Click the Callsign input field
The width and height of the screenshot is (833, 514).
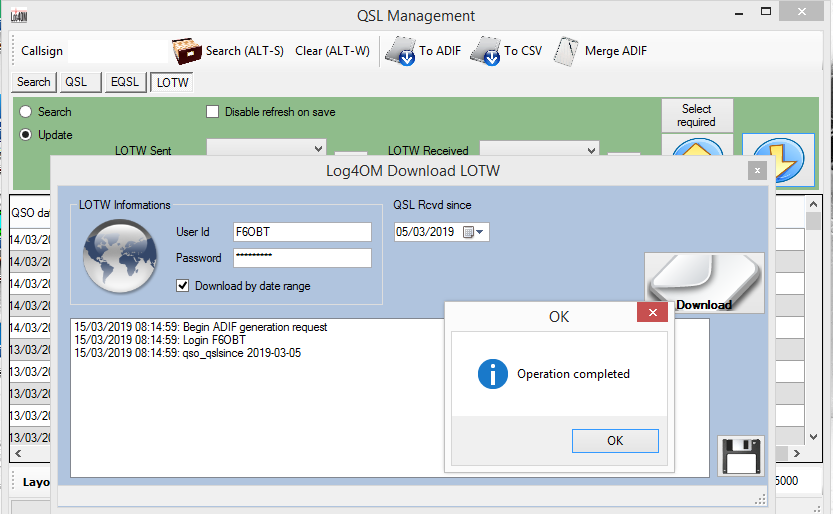118,52
